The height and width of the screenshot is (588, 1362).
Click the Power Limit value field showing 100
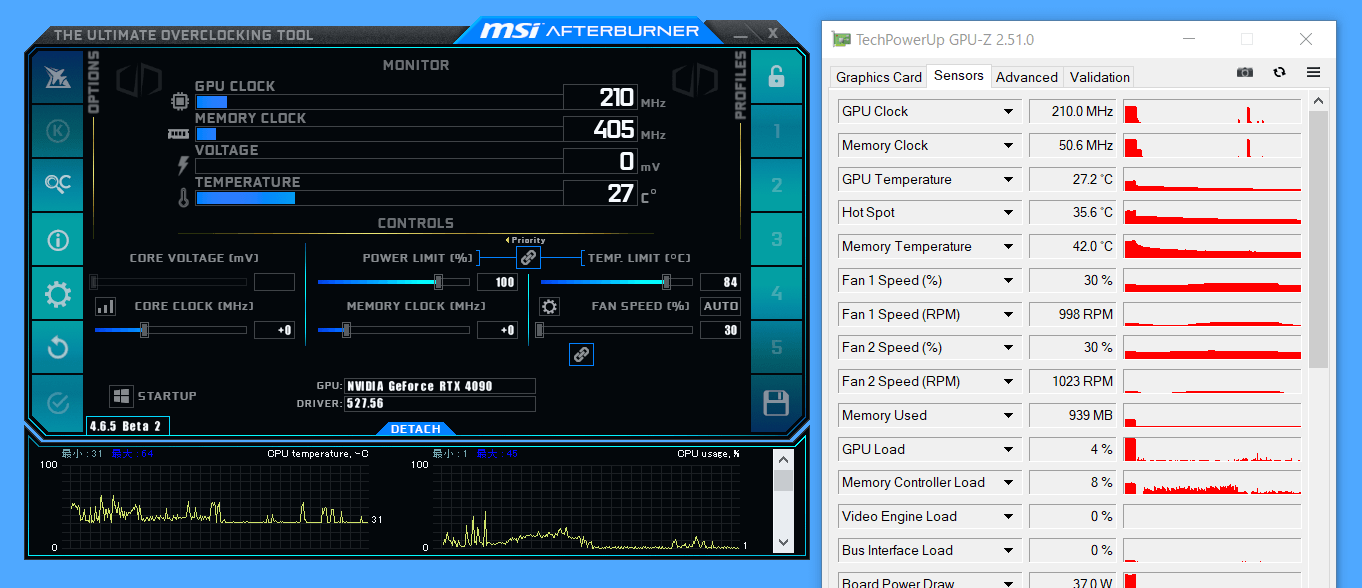coord(497,282)
